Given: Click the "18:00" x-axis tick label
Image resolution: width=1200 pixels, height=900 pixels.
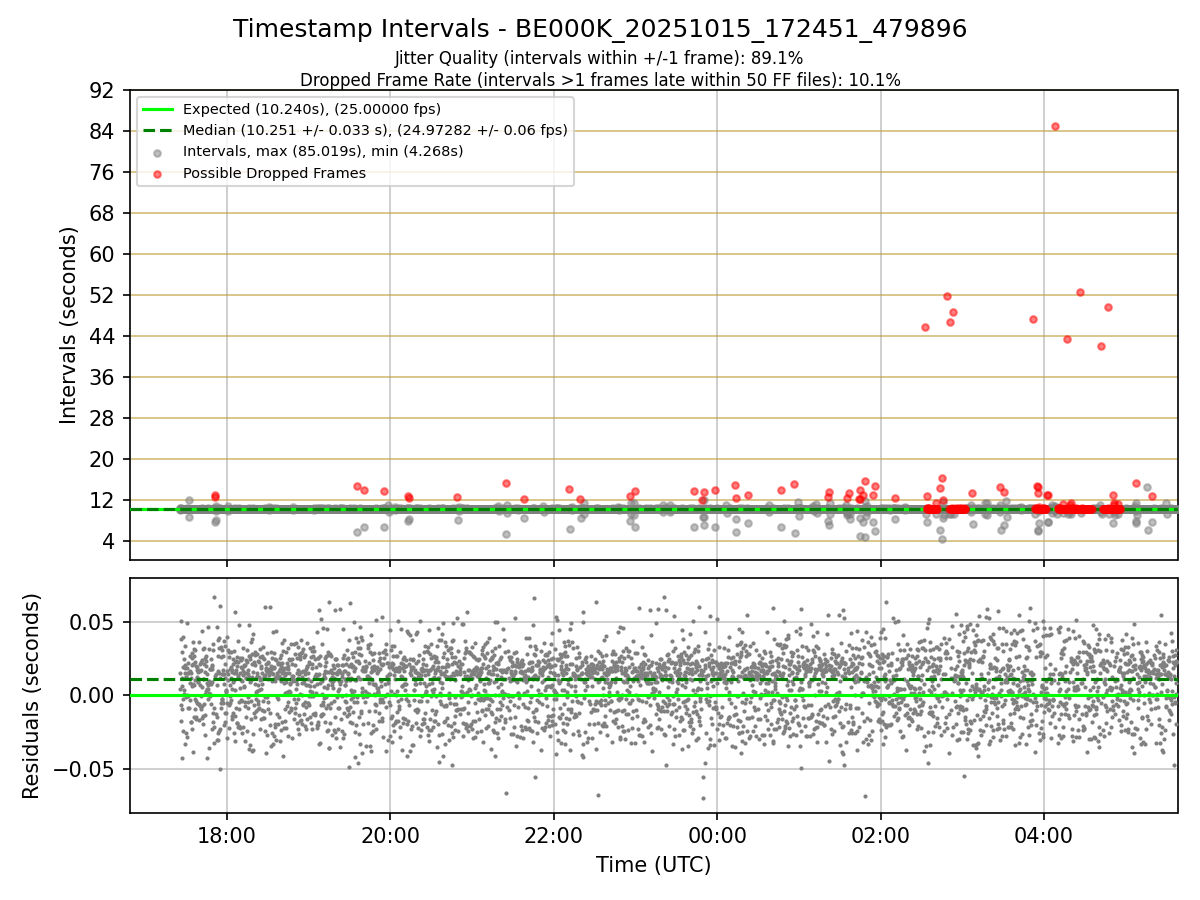Looking at the screenshot, I should [x=226, y=834].
